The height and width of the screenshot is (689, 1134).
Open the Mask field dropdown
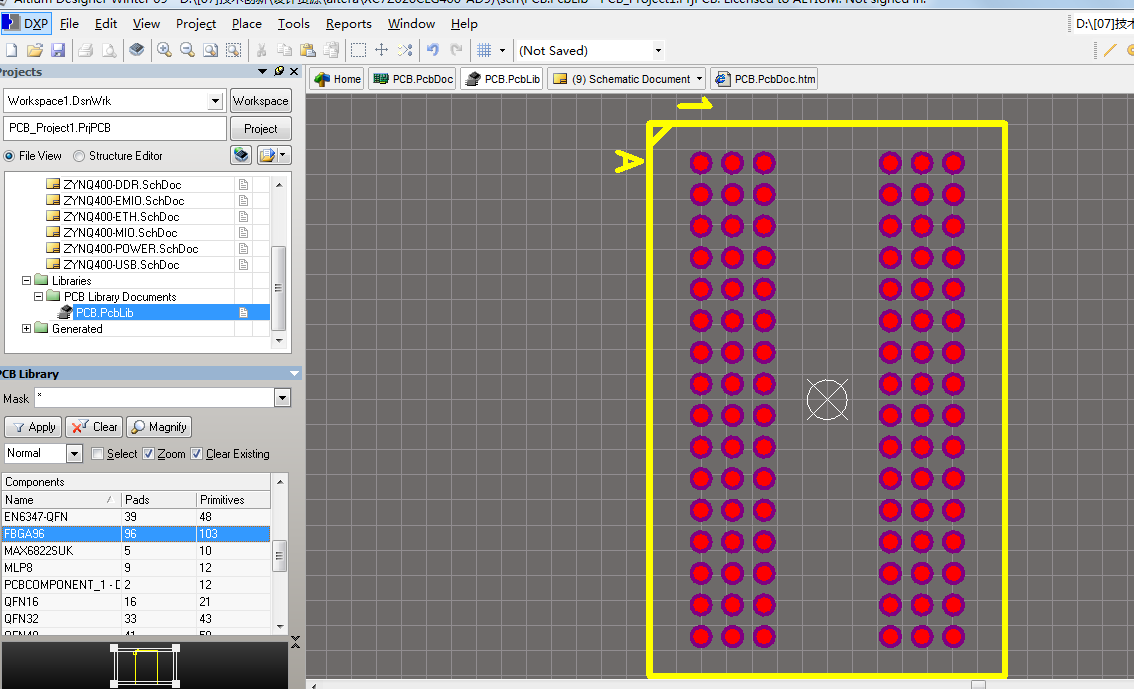(282, 398)
